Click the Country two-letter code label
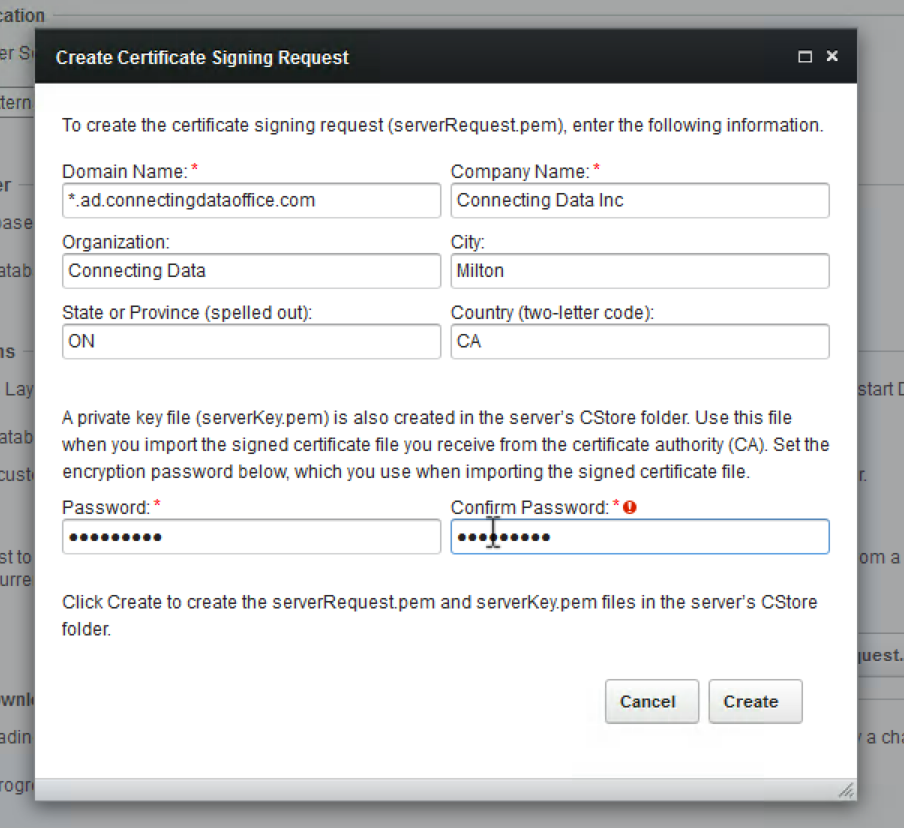The image size is (904, 828). pyautogui.click(x=552, y=313)
